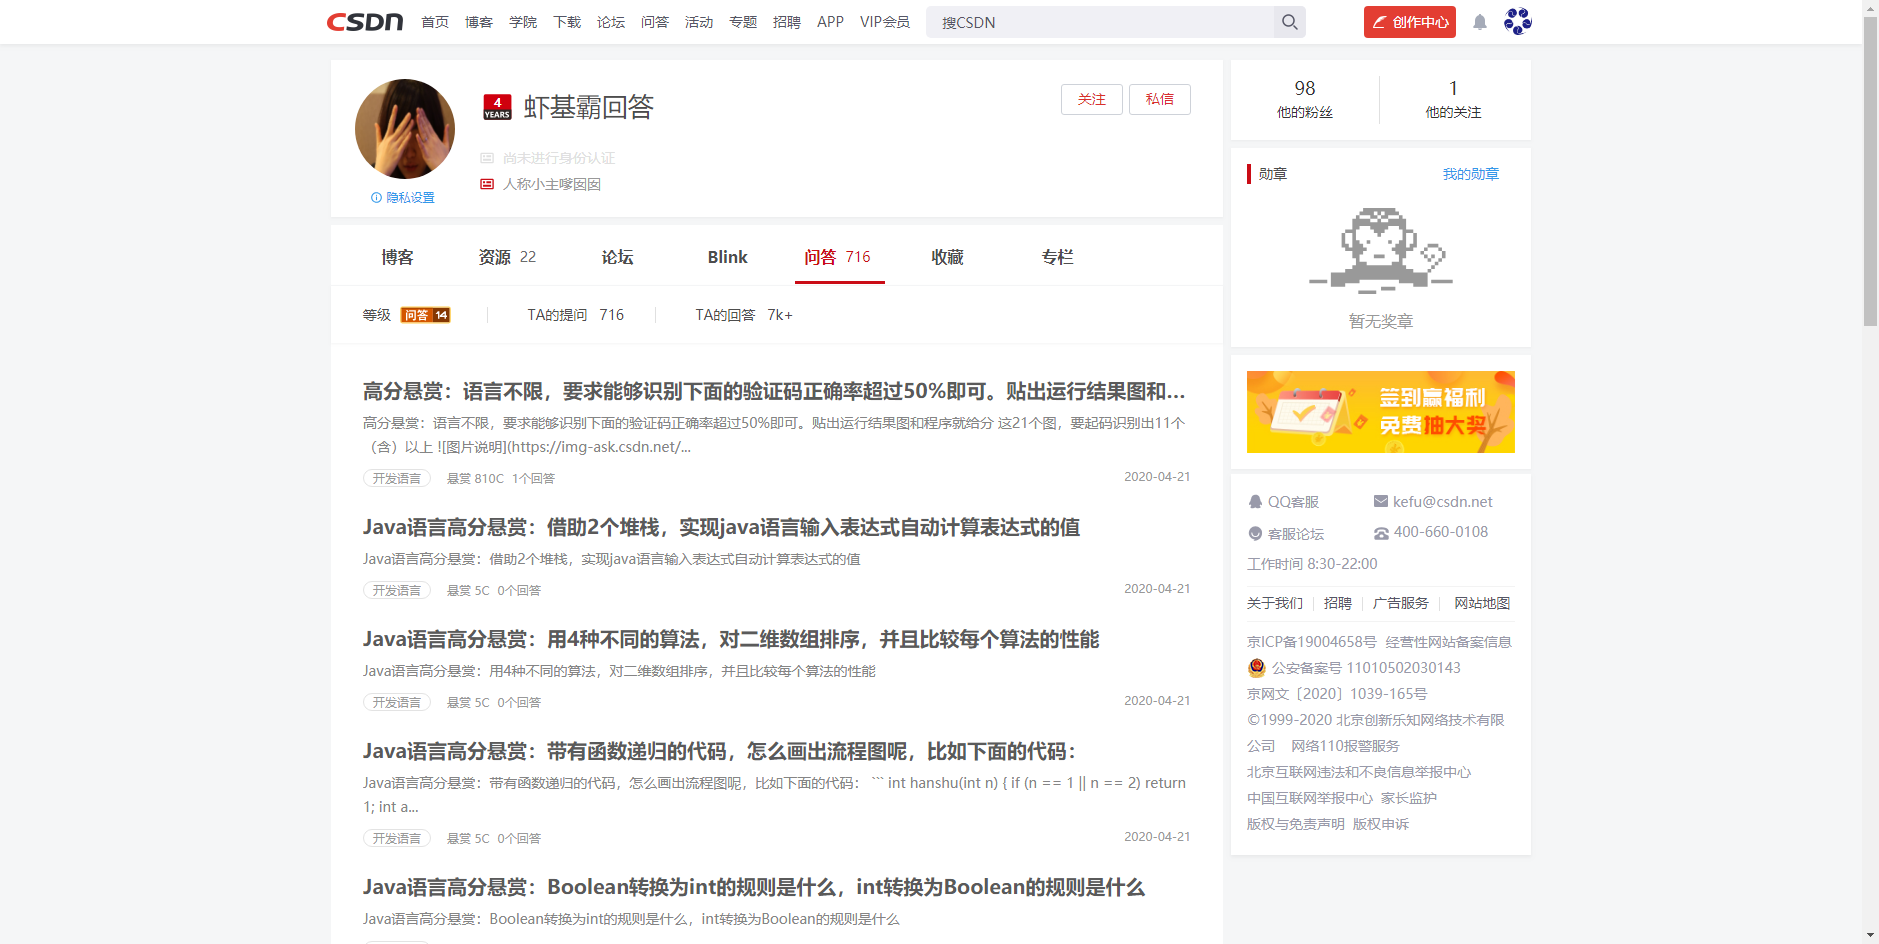Click 关于我们 footer link
Screen dimensions: 1879x944
pos(1275,603)
